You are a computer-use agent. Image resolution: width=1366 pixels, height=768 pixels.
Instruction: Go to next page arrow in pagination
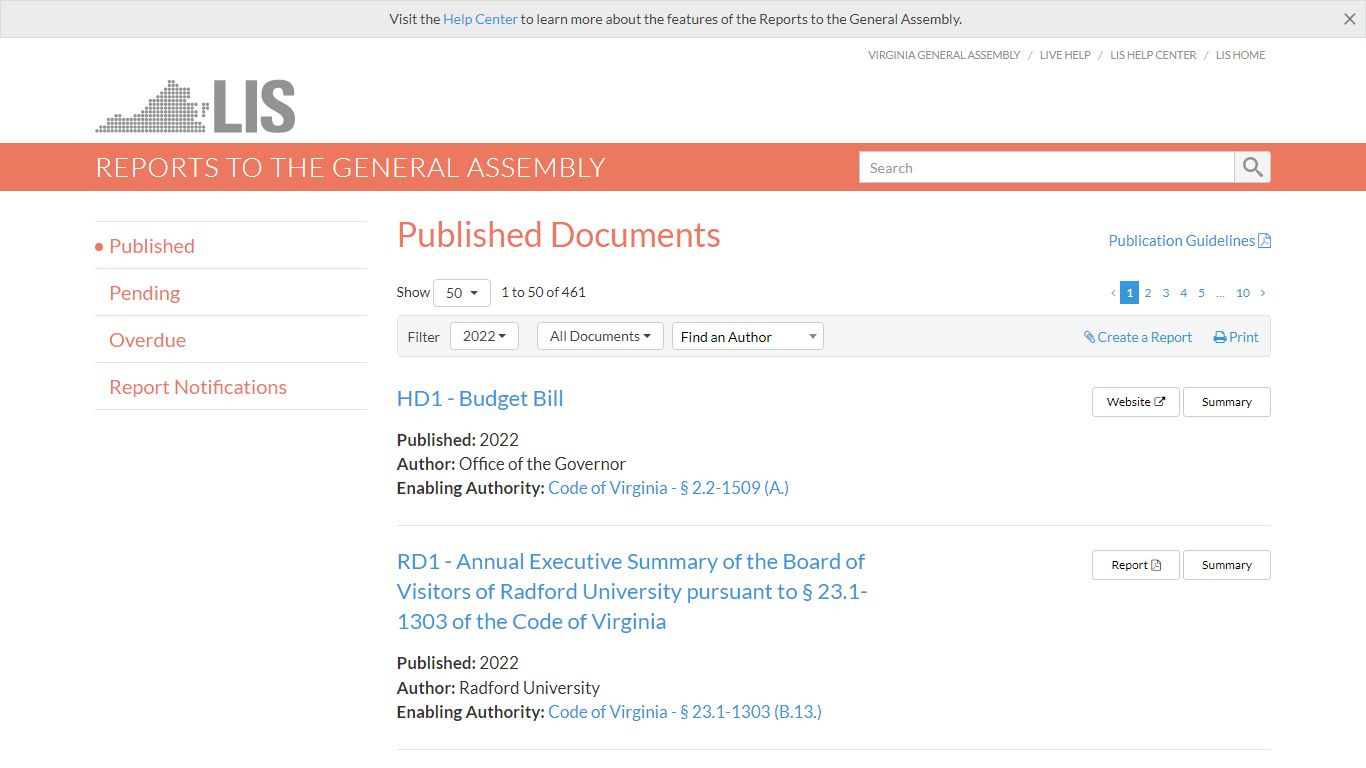[1263, 293]
